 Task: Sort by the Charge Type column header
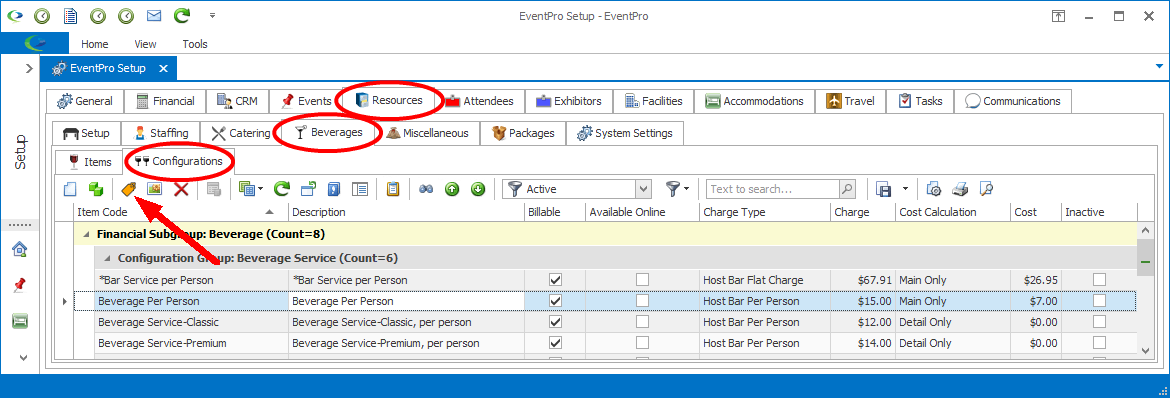(764, 212)
